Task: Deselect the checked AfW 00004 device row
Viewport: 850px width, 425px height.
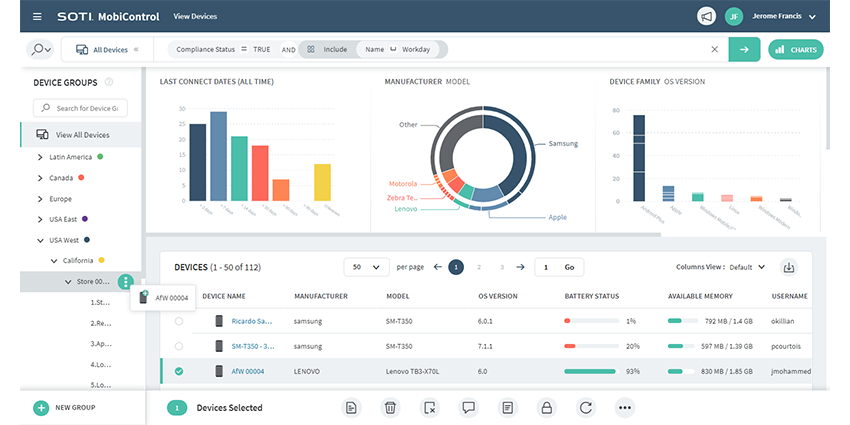Action: (179, 371)
